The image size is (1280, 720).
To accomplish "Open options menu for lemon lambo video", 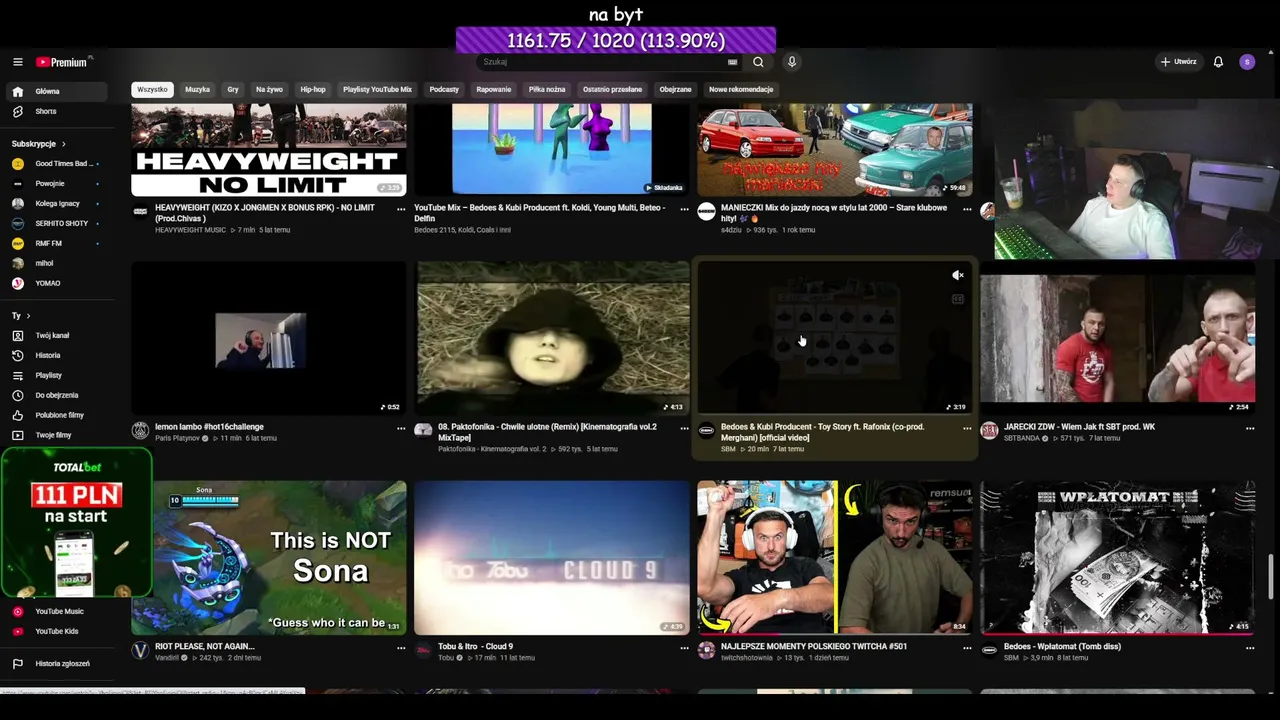I will pyautogui.click(x=401, y=428).
